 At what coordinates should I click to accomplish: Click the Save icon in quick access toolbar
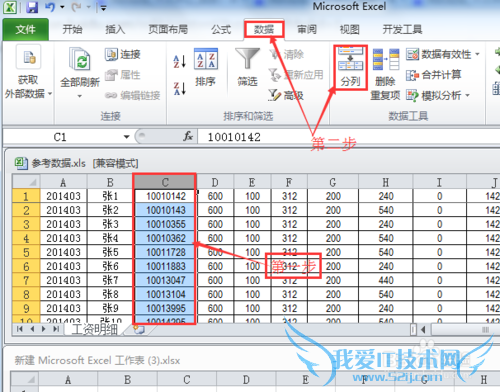pos(32,7)
